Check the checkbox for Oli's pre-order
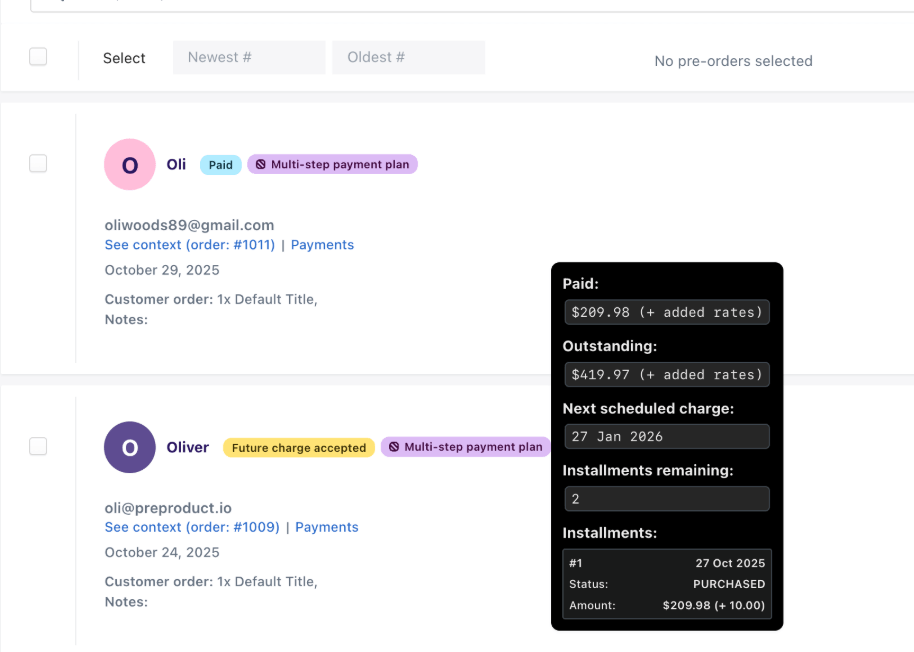 pyautogui.click(x=38, y=164)
